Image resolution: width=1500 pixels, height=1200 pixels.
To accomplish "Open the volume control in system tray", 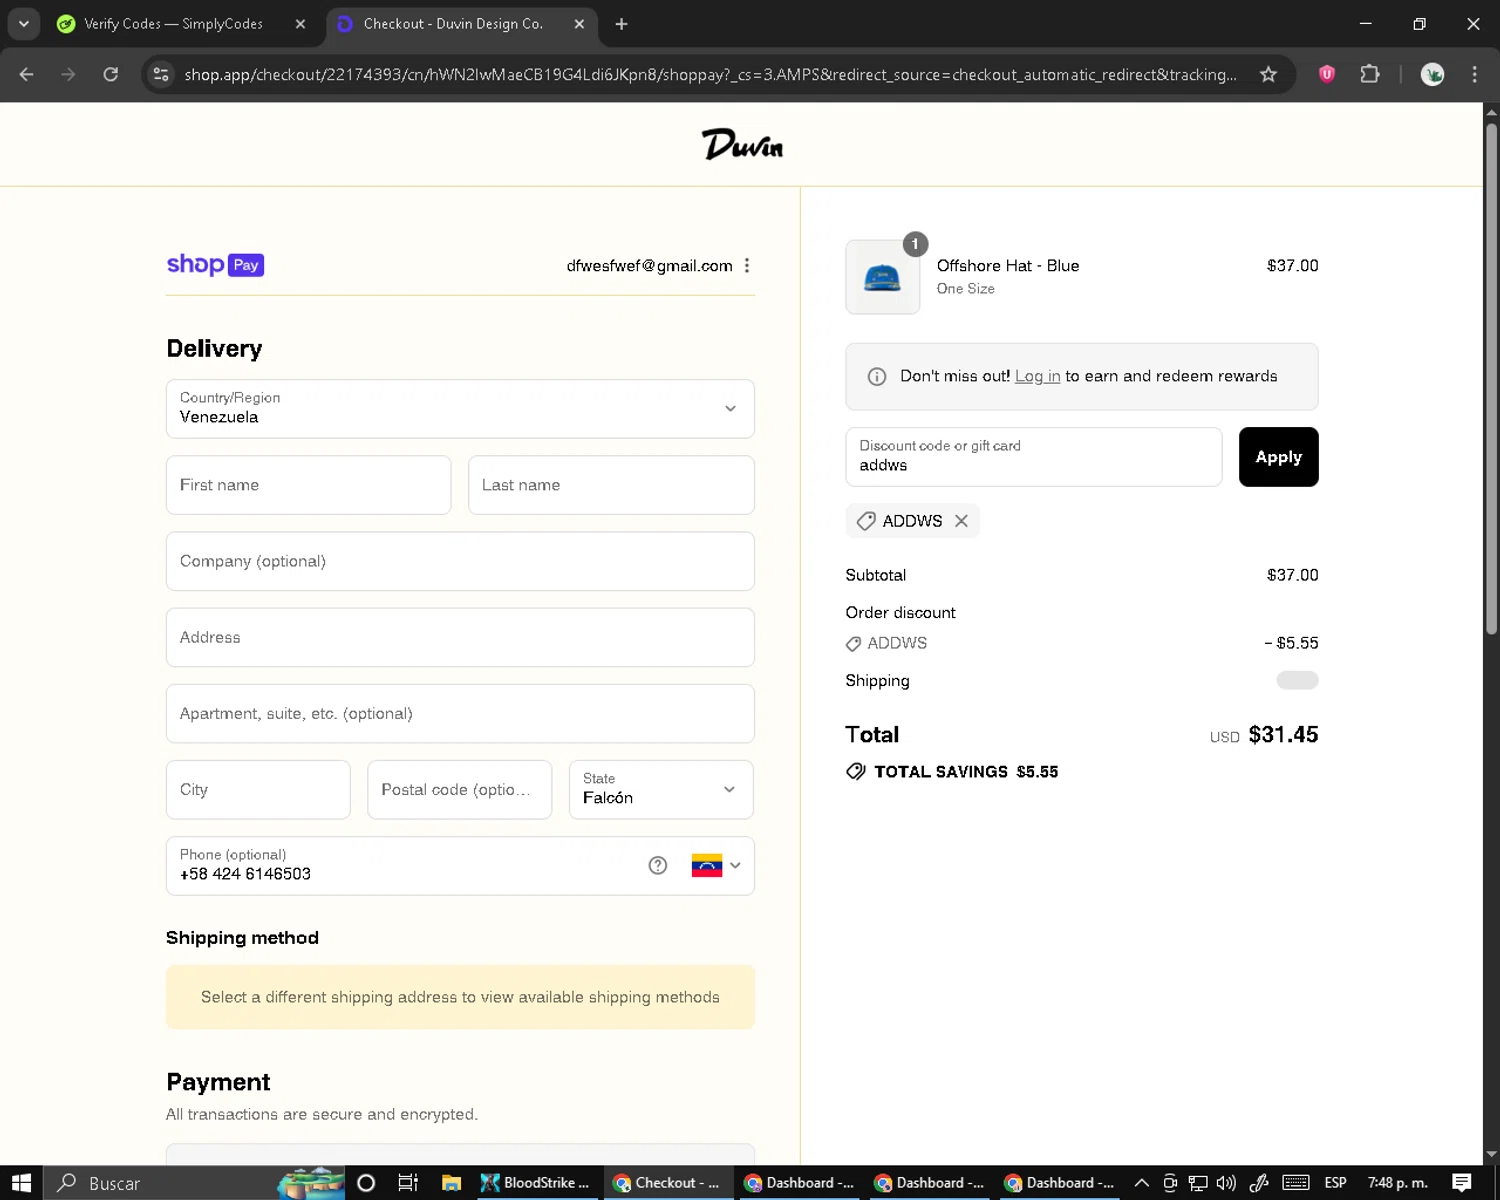I will click(1226, 1183).
